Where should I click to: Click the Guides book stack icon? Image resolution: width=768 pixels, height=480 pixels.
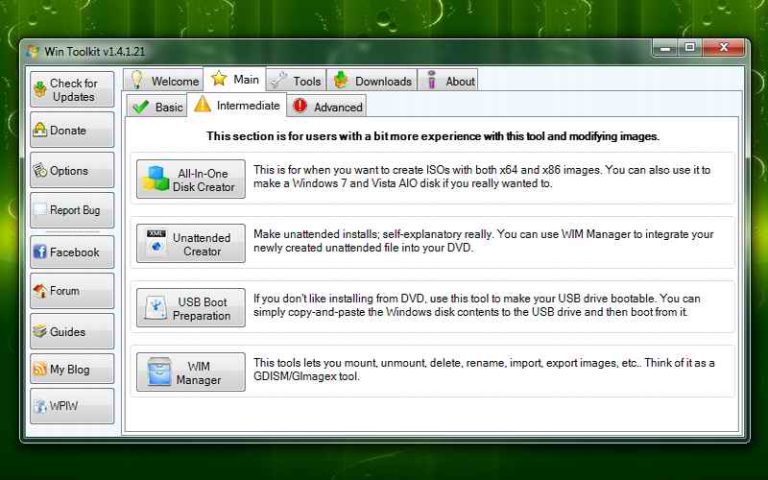[x=41, y=331]
